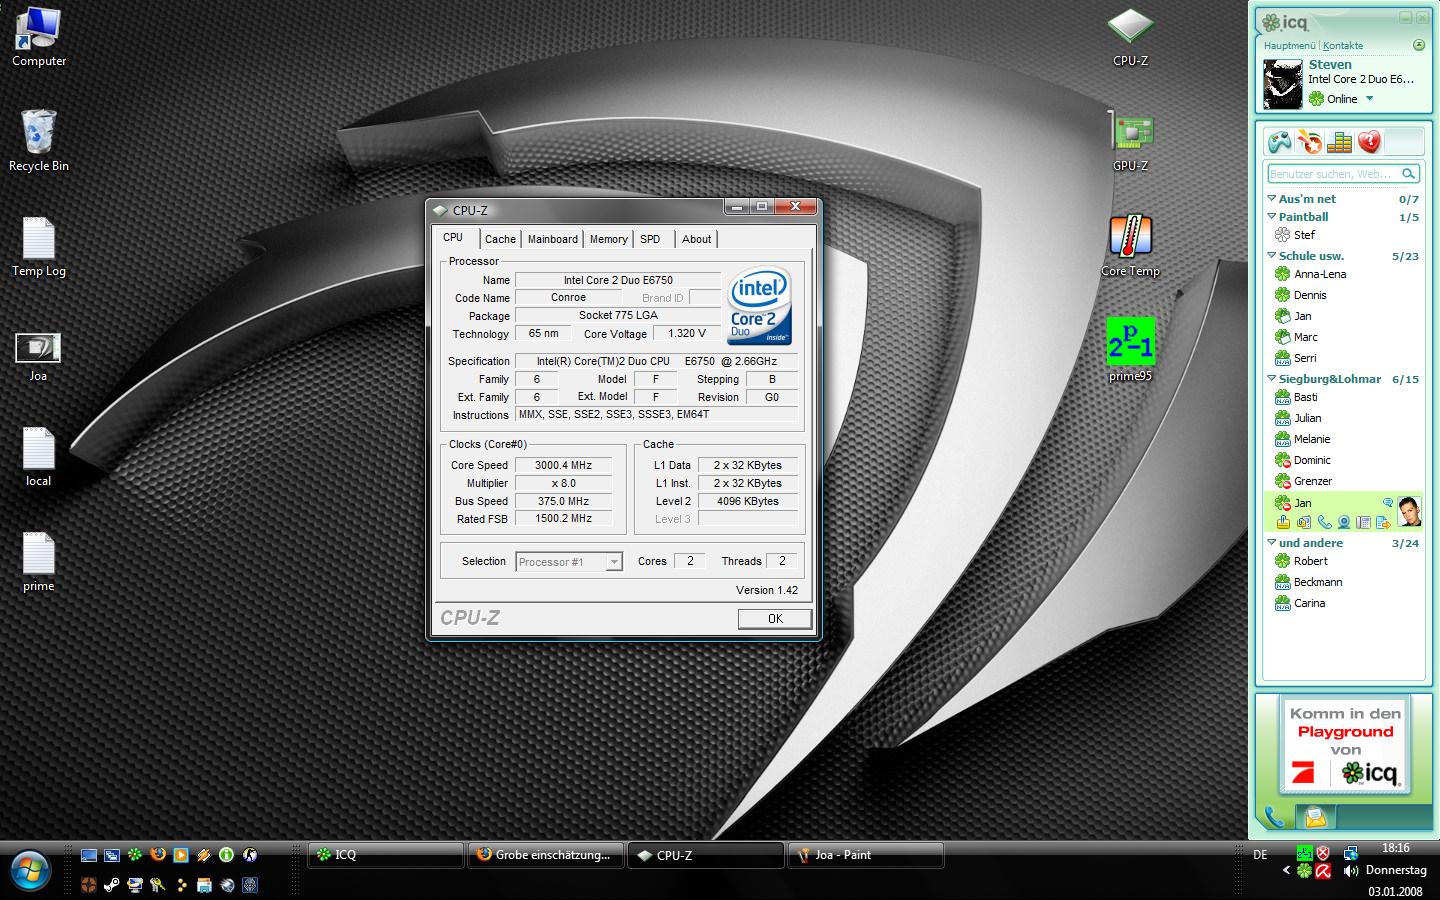Click the send file icon under Jan
Image resolution: width=1440 pixels, height=900 pixels.
(x=1383, y=522)
